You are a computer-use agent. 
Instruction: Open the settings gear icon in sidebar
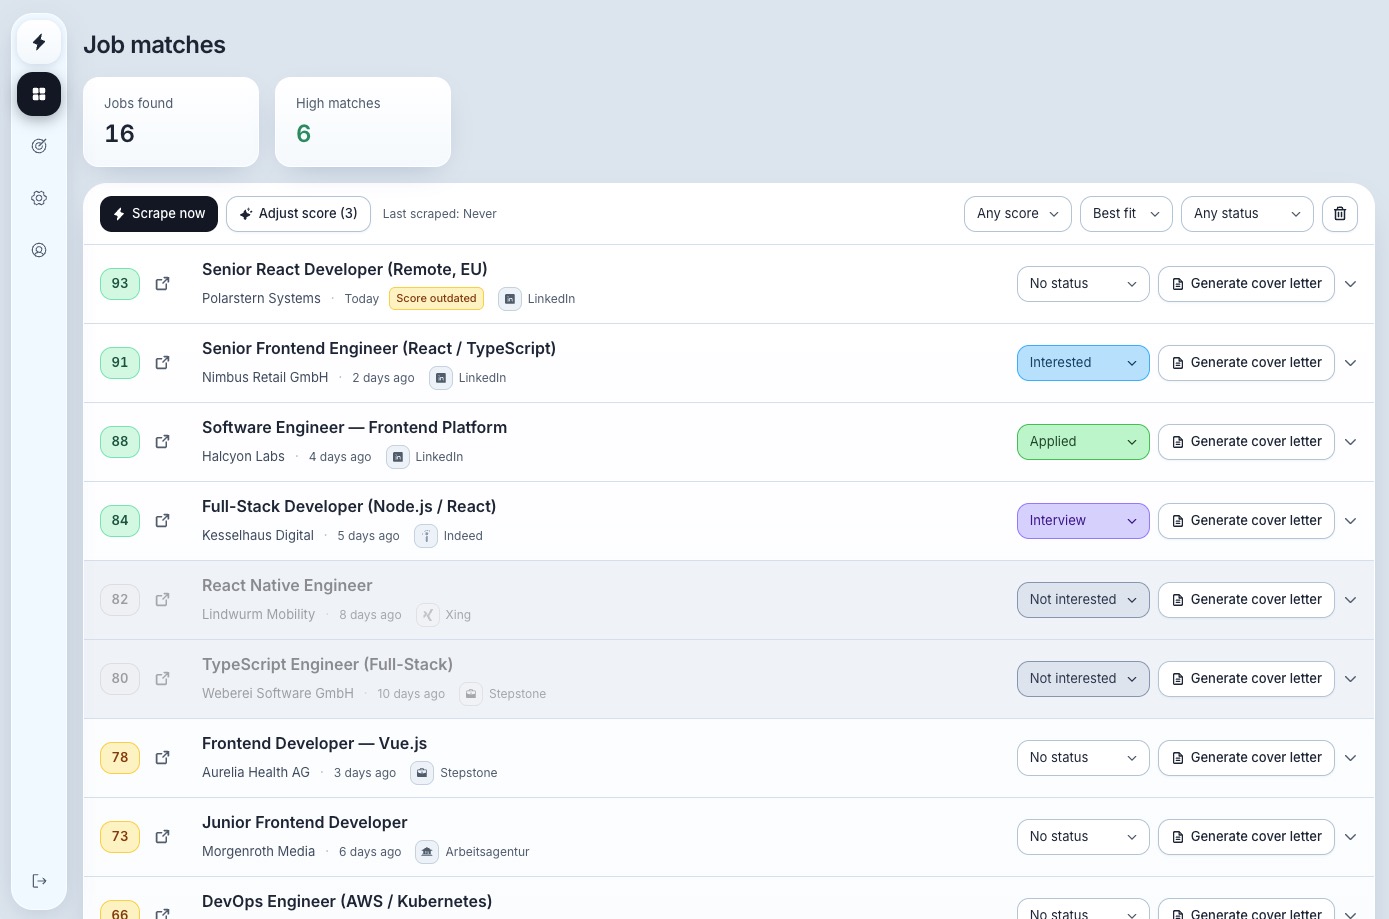coord(39,198)
